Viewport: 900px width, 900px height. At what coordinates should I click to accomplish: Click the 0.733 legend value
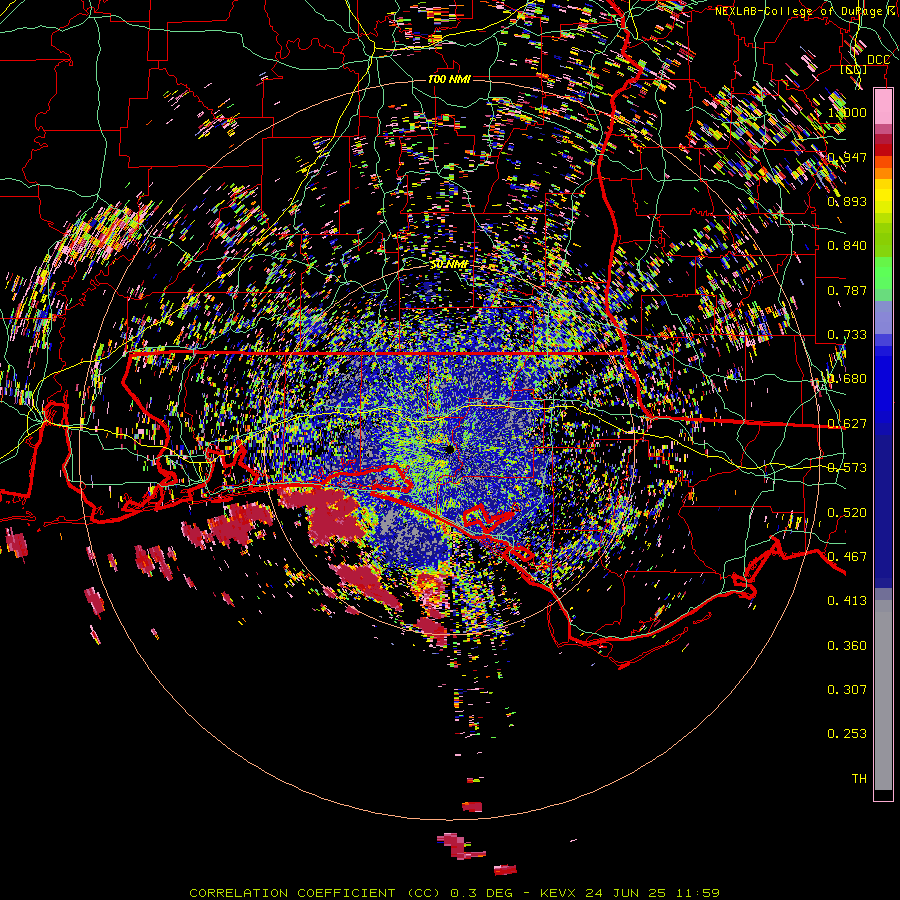847,335
